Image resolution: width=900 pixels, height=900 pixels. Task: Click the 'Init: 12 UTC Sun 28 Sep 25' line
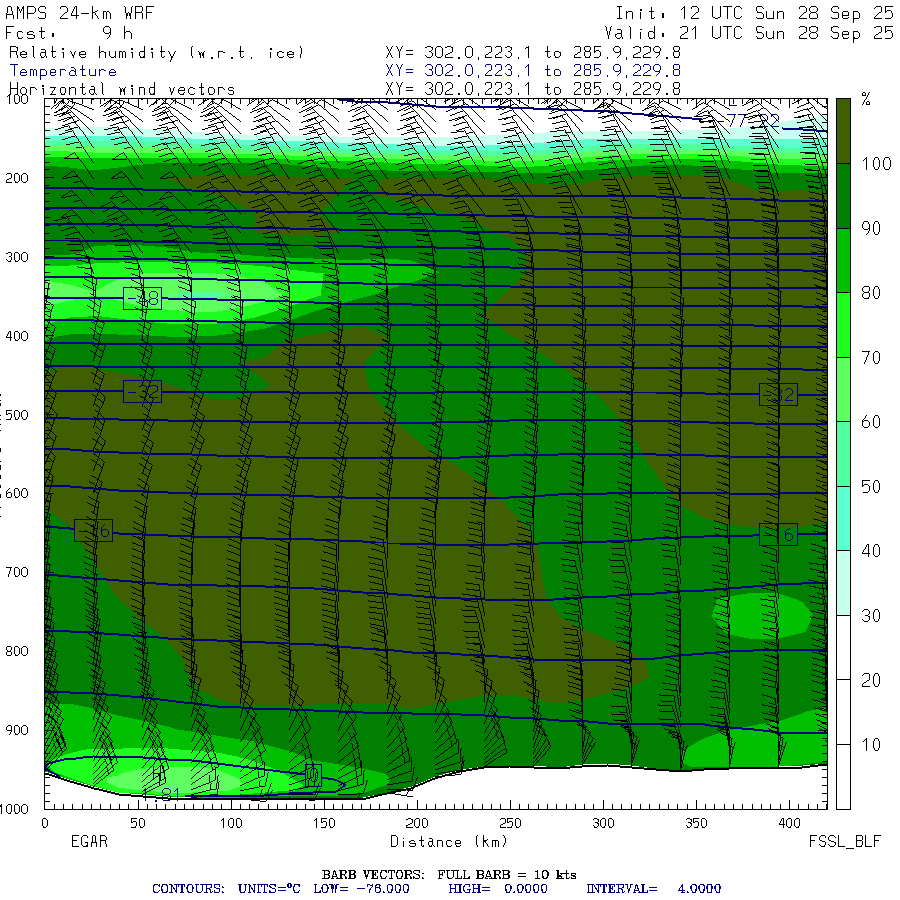point(754,13)
